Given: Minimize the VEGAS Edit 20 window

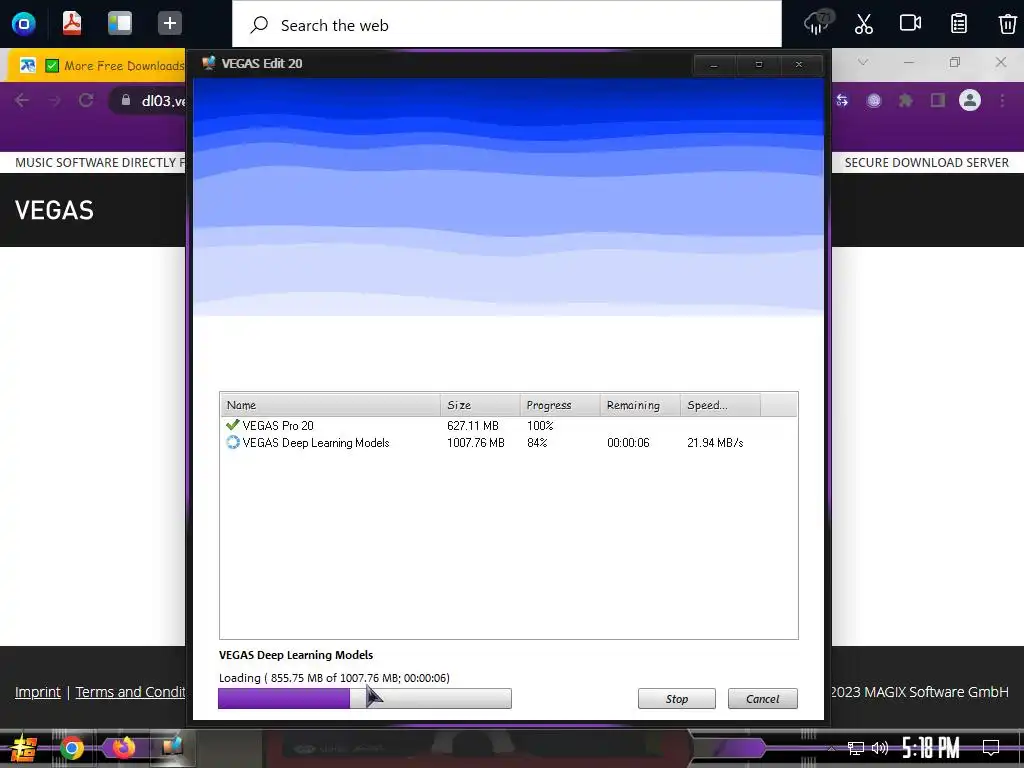Looking at the screenshot, I should point(714,65).
